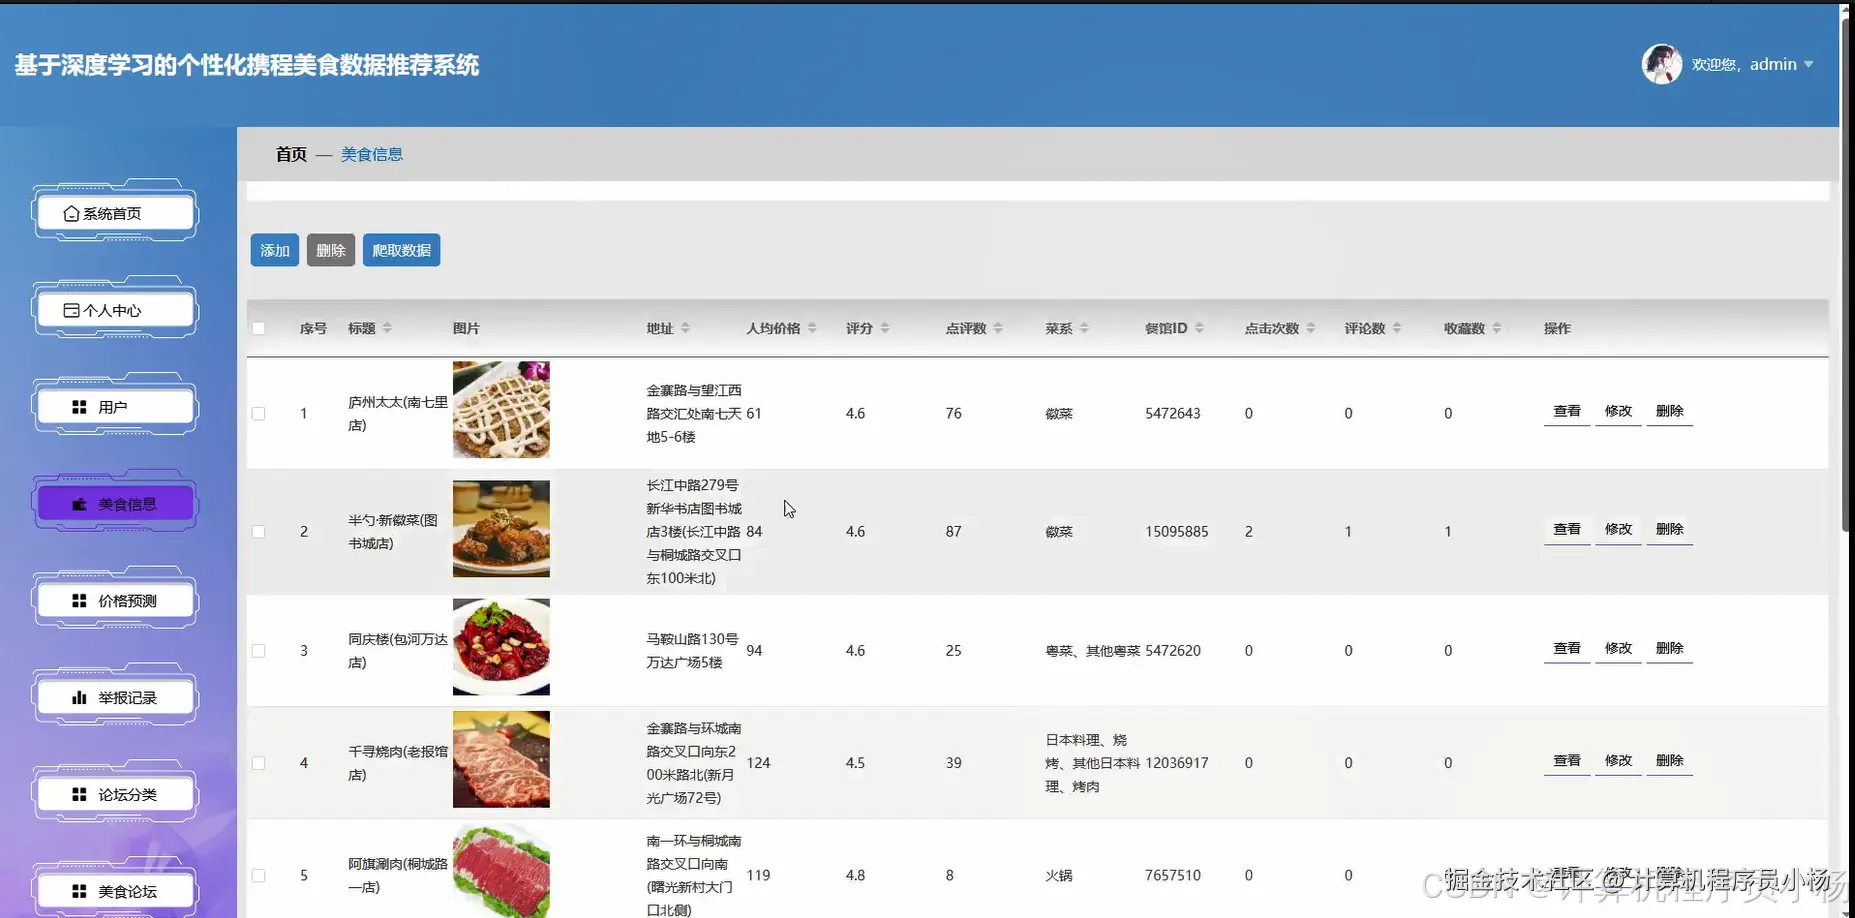Open 系统首页 from the sidebar
1855x918 pixels.
[x=113, y=212]
